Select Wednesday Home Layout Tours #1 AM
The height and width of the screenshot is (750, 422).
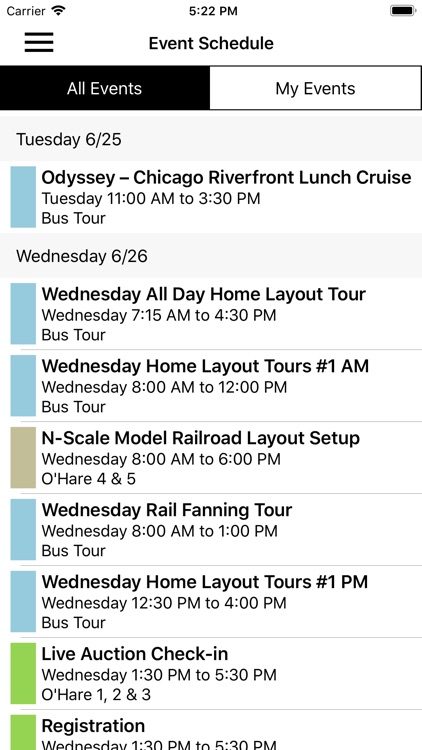point(211,386)
